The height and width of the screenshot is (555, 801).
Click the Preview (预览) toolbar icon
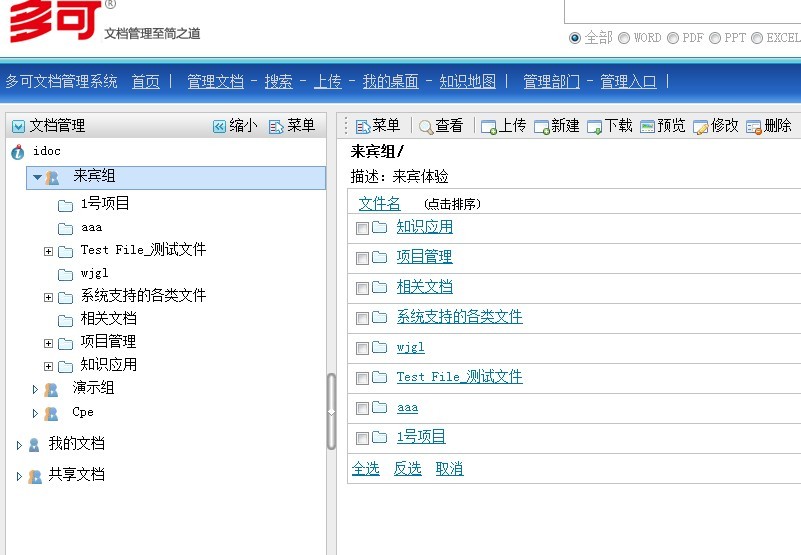648,126
